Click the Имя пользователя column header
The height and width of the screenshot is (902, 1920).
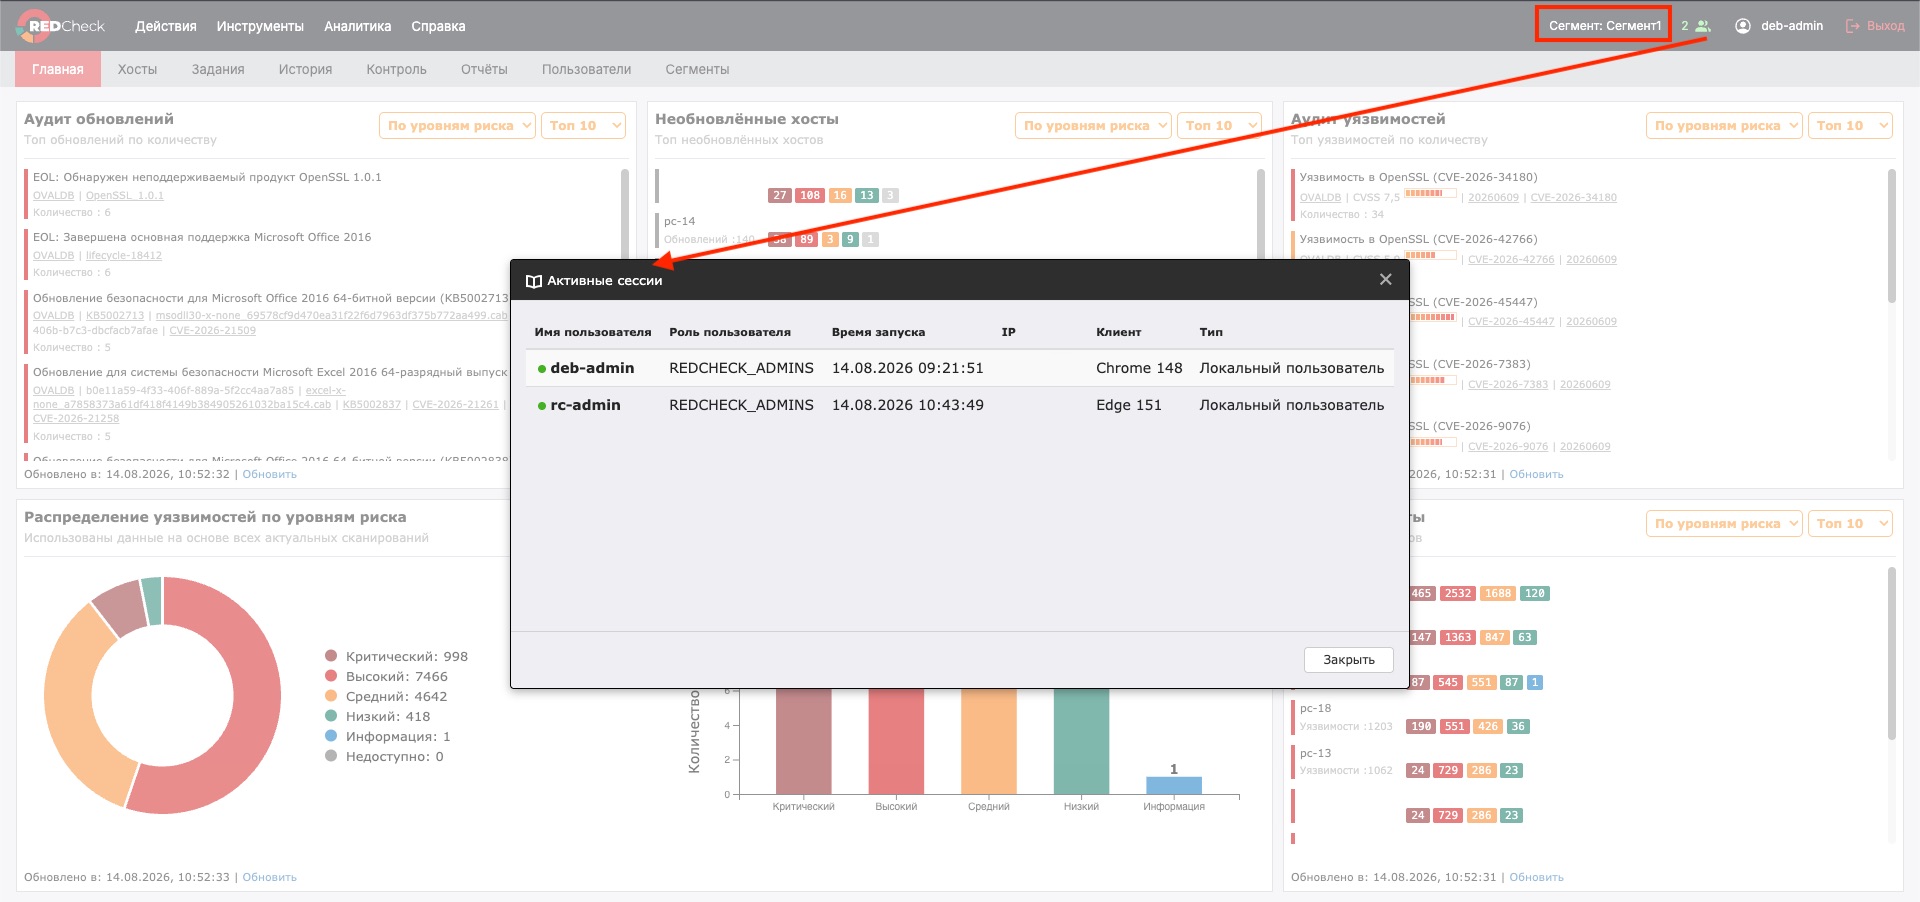[593, 332]
